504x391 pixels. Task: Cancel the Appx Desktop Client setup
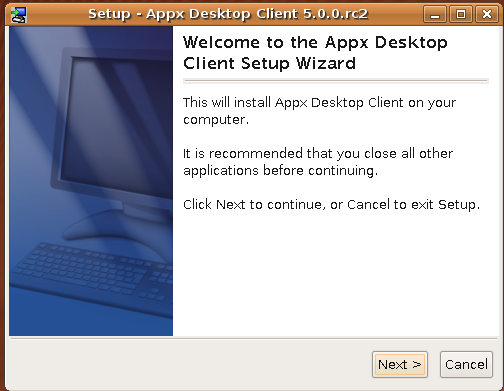pyautogui.click(x=466, y=364)
